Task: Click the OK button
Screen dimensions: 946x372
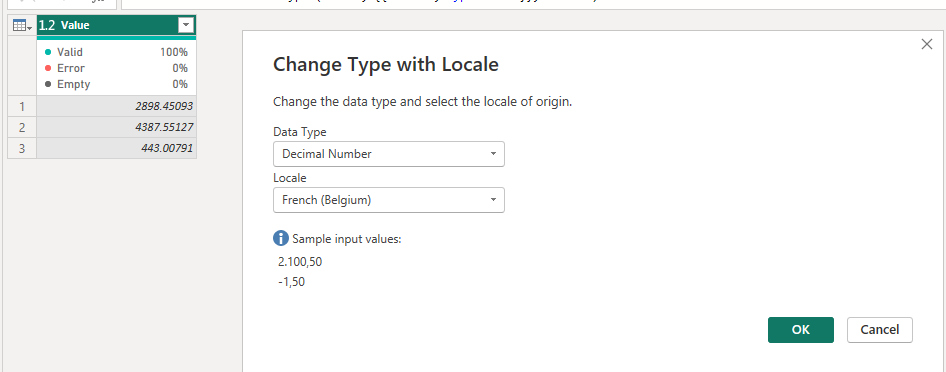Action: point(801,330)
